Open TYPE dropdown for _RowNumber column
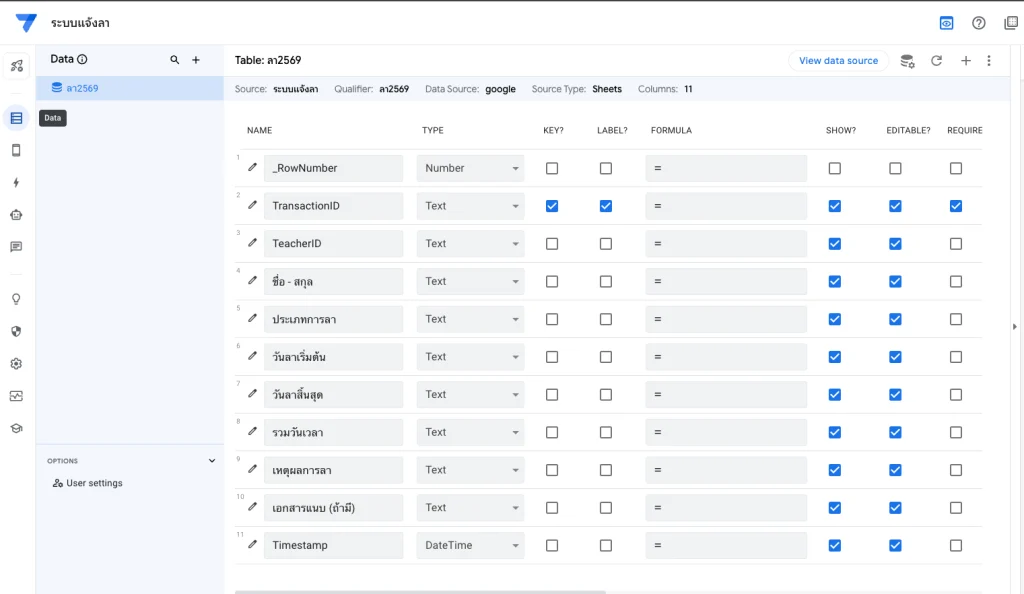Image resolution: width=1024 pixels, height=594 pixels. tap(471, 168)
